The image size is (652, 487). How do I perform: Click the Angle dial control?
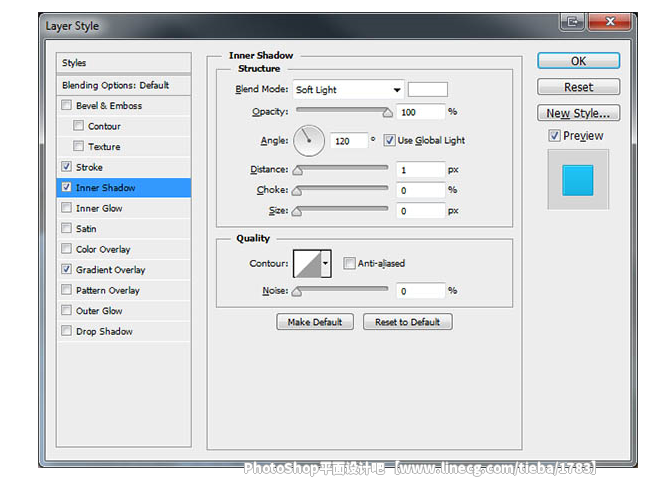click(x=309, y=141)
